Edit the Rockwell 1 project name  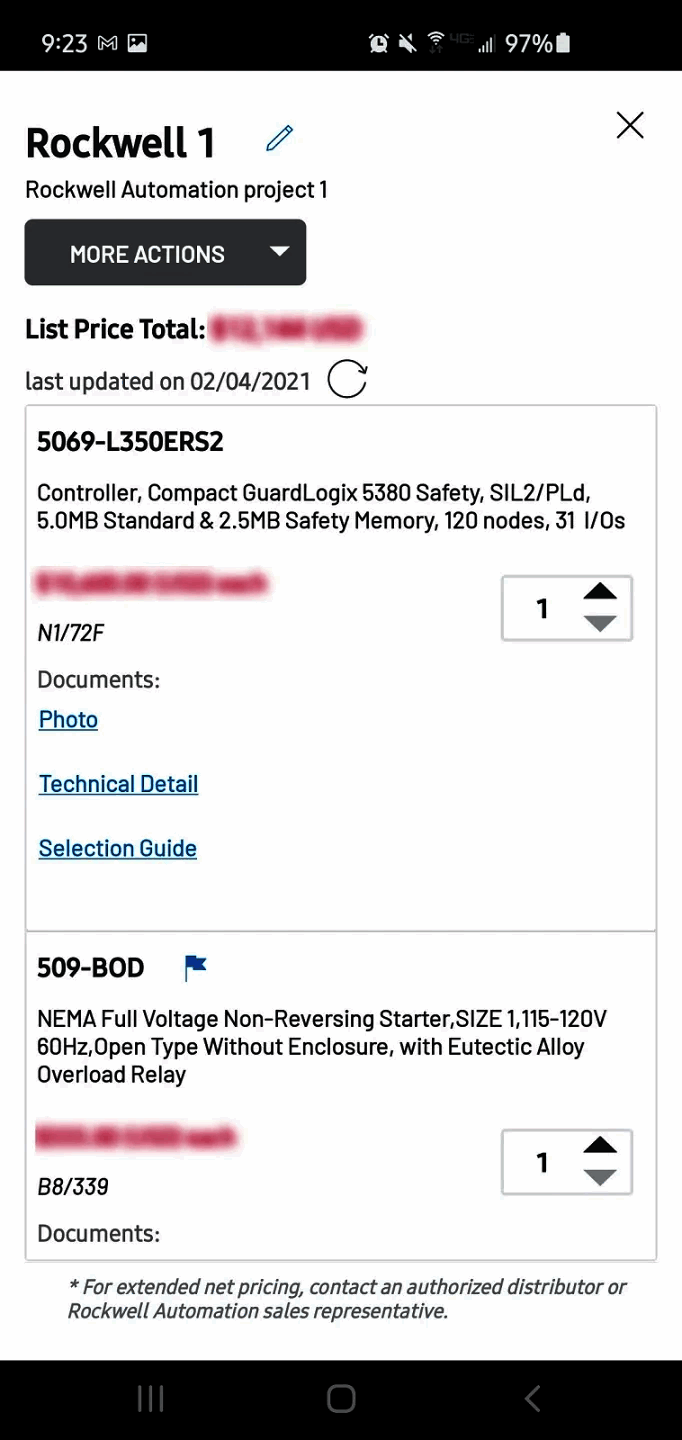[279, 138]
